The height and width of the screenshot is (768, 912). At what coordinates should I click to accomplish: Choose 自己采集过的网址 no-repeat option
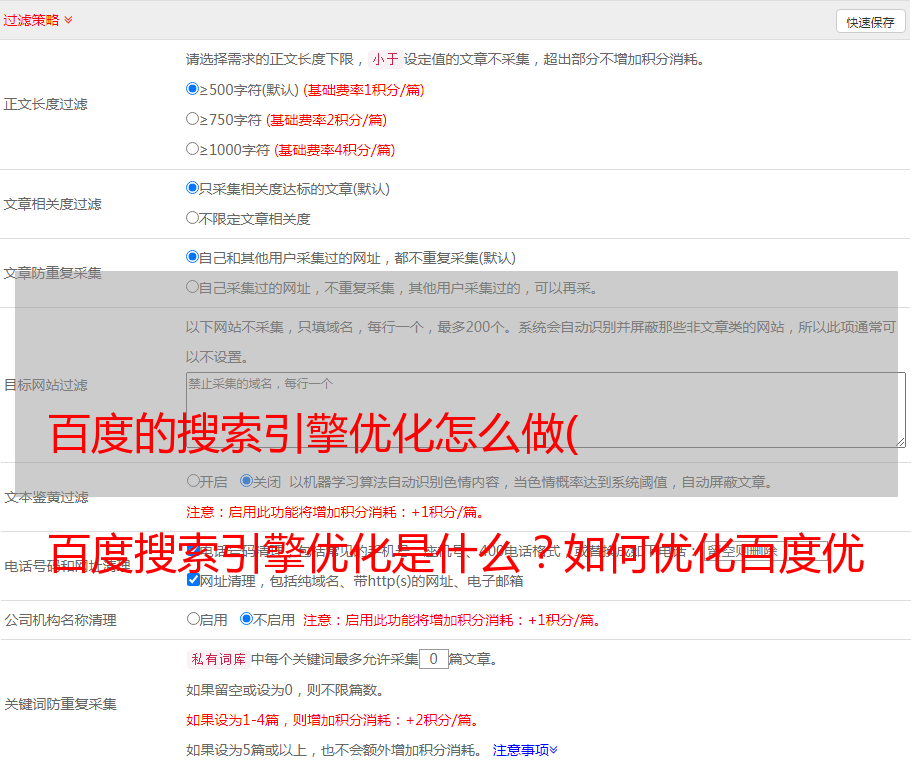point(193,287)
